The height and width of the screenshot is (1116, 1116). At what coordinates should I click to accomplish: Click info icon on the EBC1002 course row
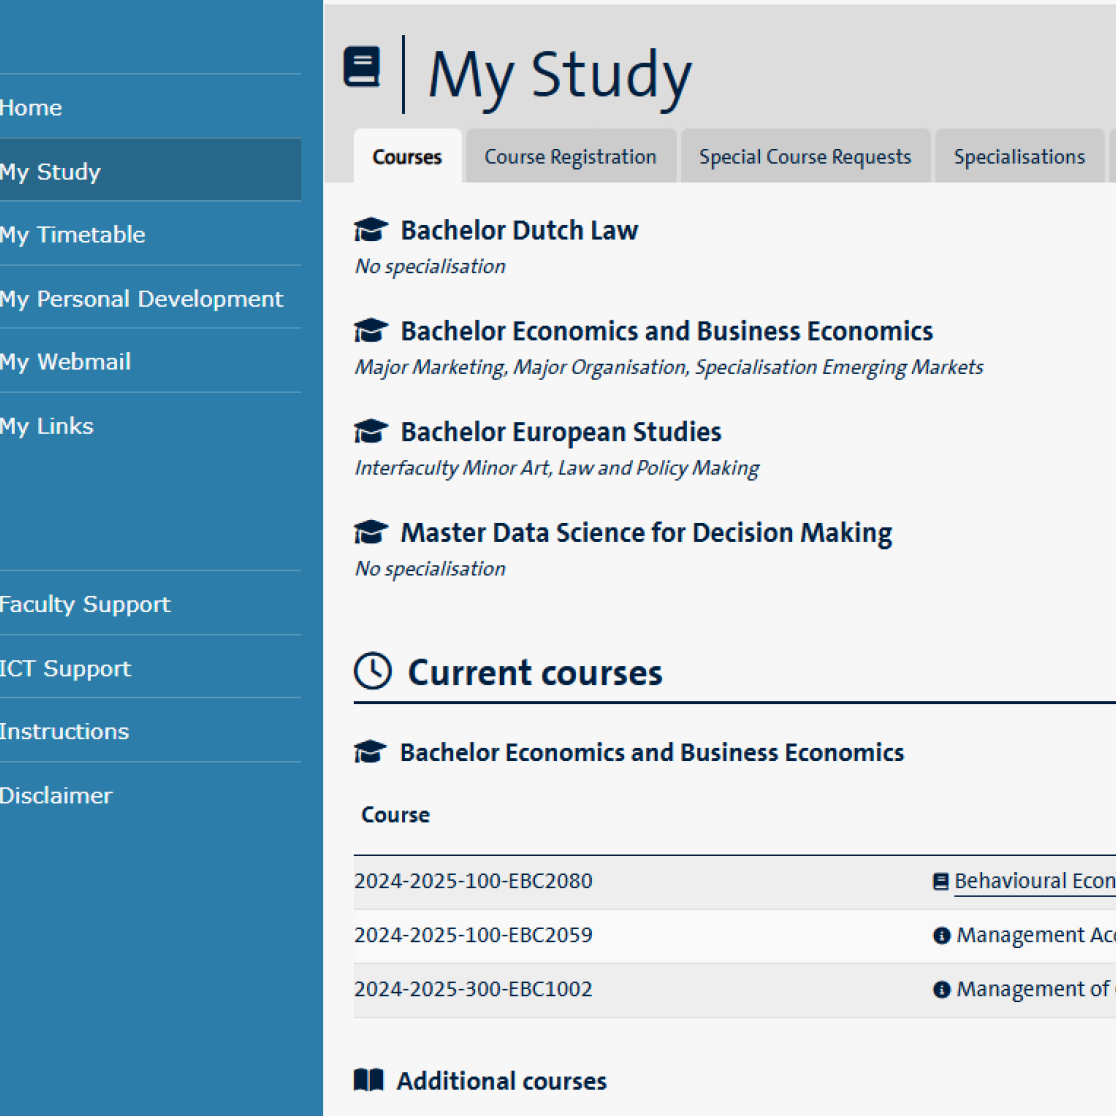(941, 990)
